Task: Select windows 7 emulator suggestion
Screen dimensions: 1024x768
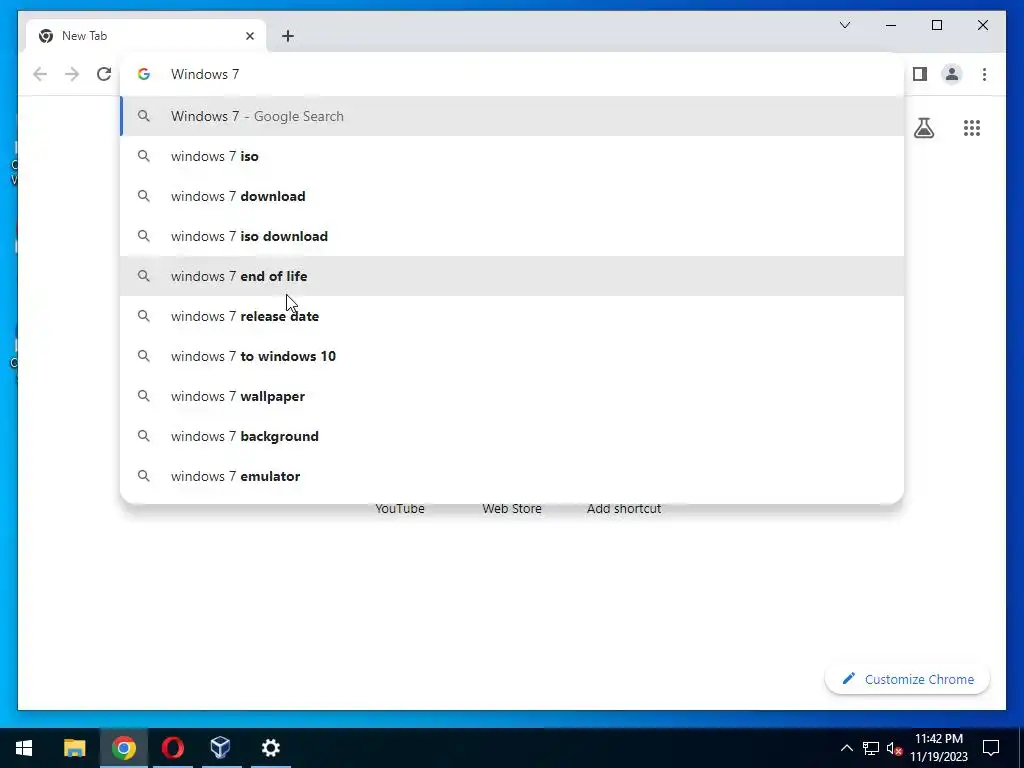Action: click(512, 476)
